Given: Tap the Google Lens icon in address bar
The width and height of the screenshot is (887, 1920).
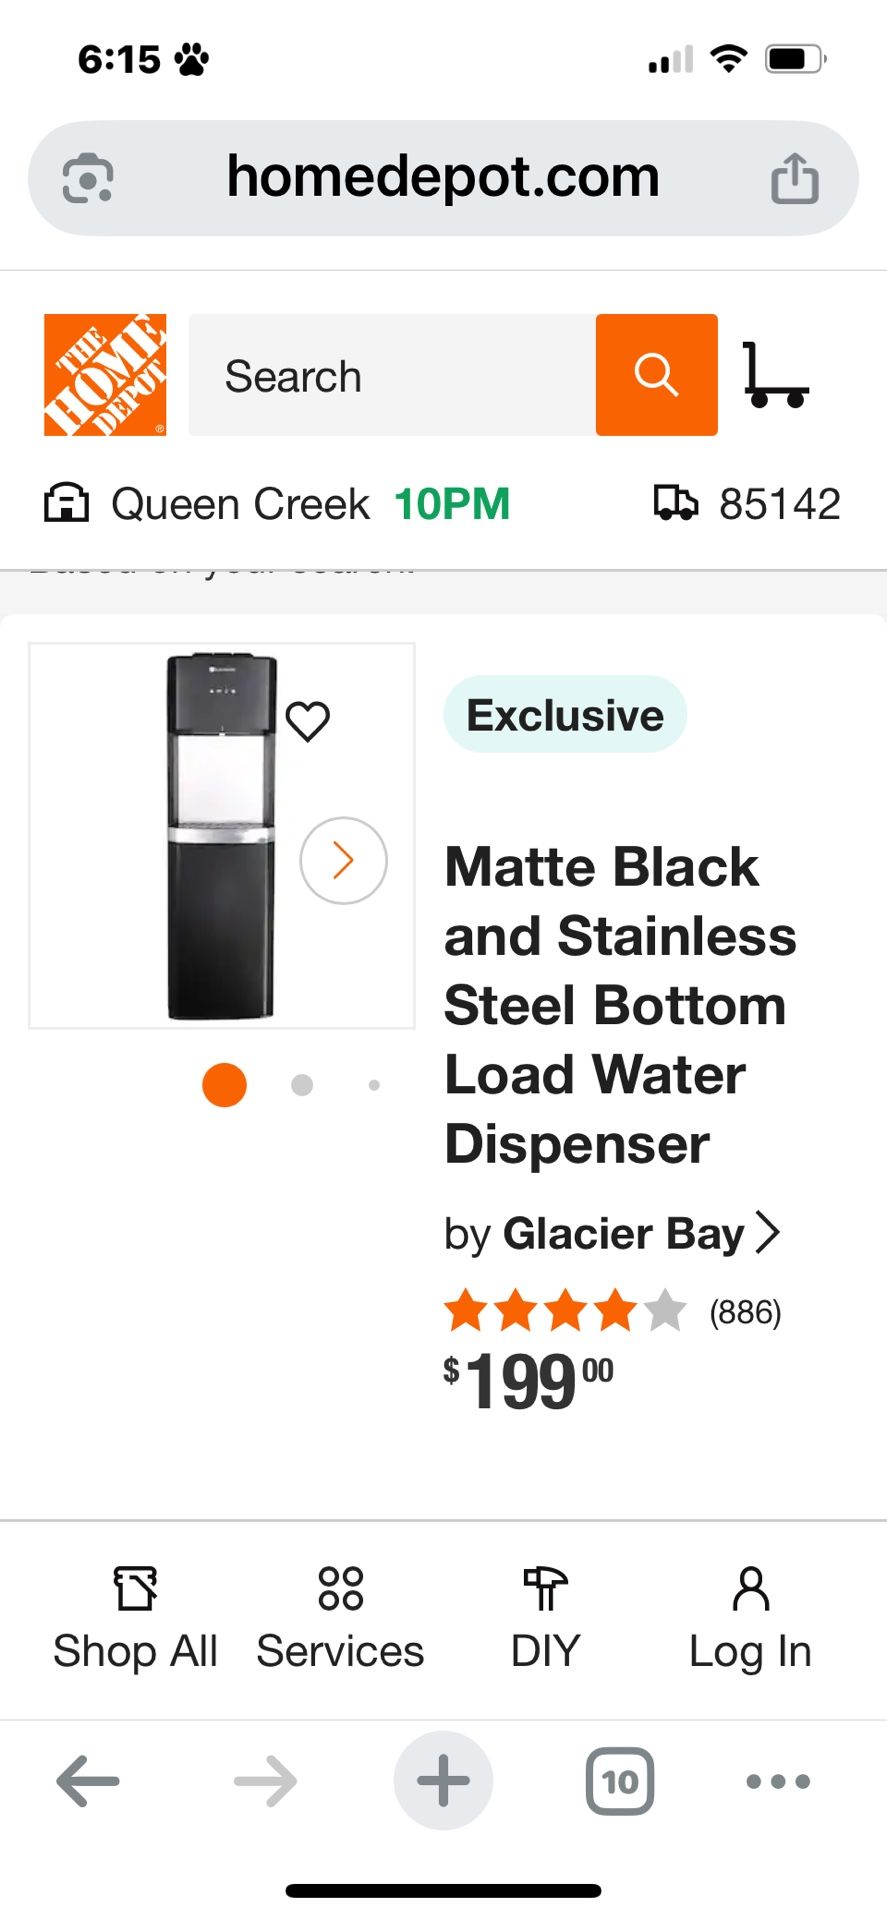Looking at the screenshot, I should 88,179.
